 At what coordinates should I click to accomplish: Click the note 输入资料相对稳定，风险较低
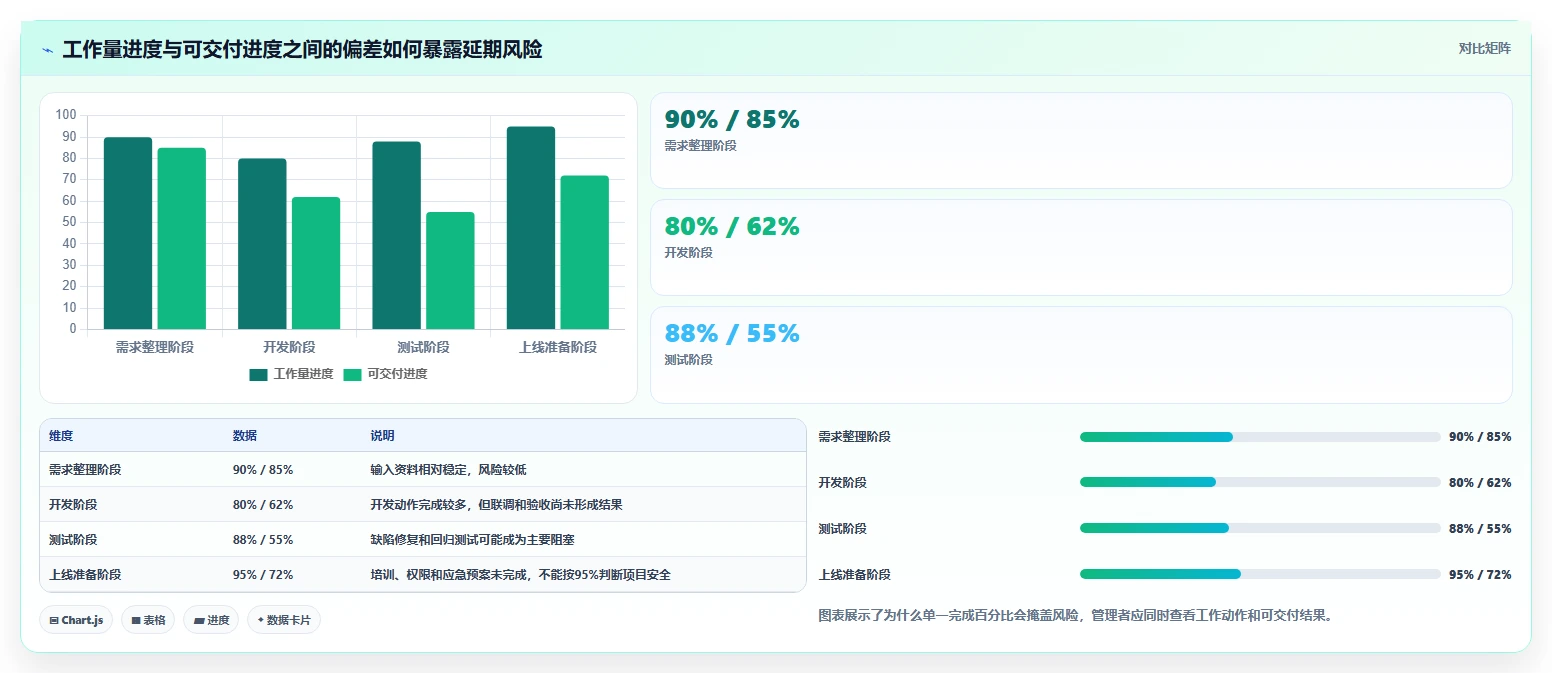[x=448, y=469]
